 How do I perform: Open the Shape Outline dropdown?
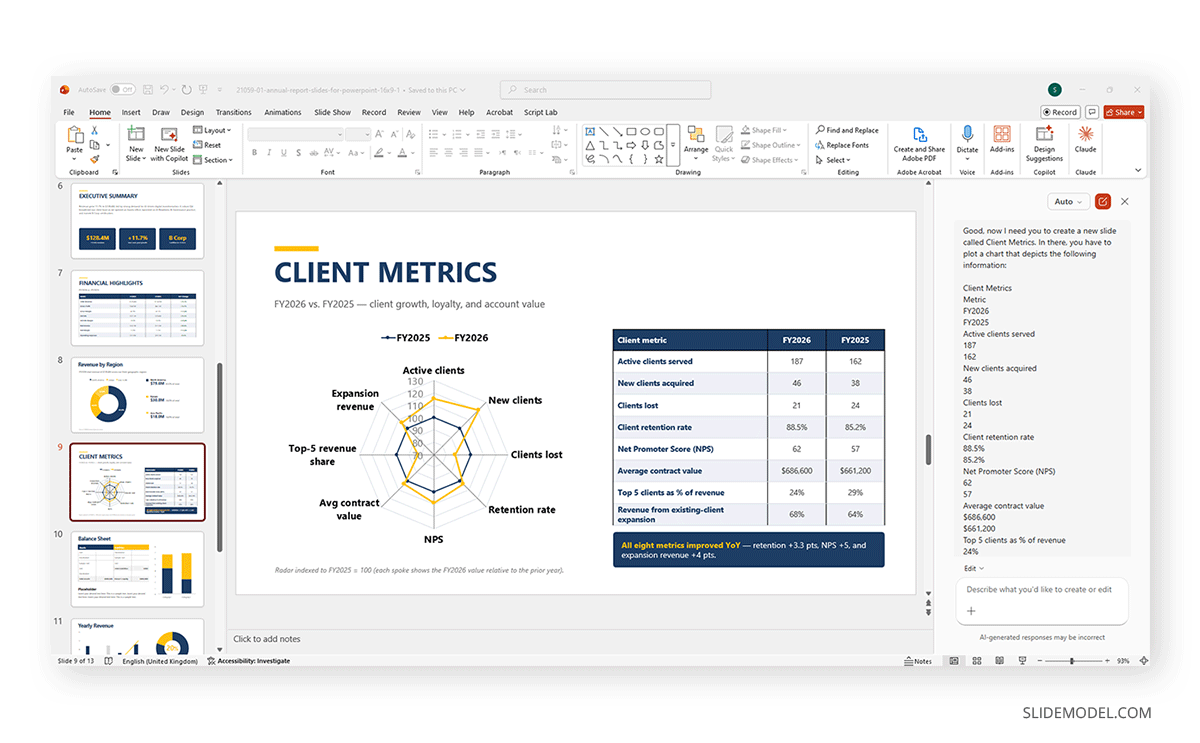click(770, 145)
